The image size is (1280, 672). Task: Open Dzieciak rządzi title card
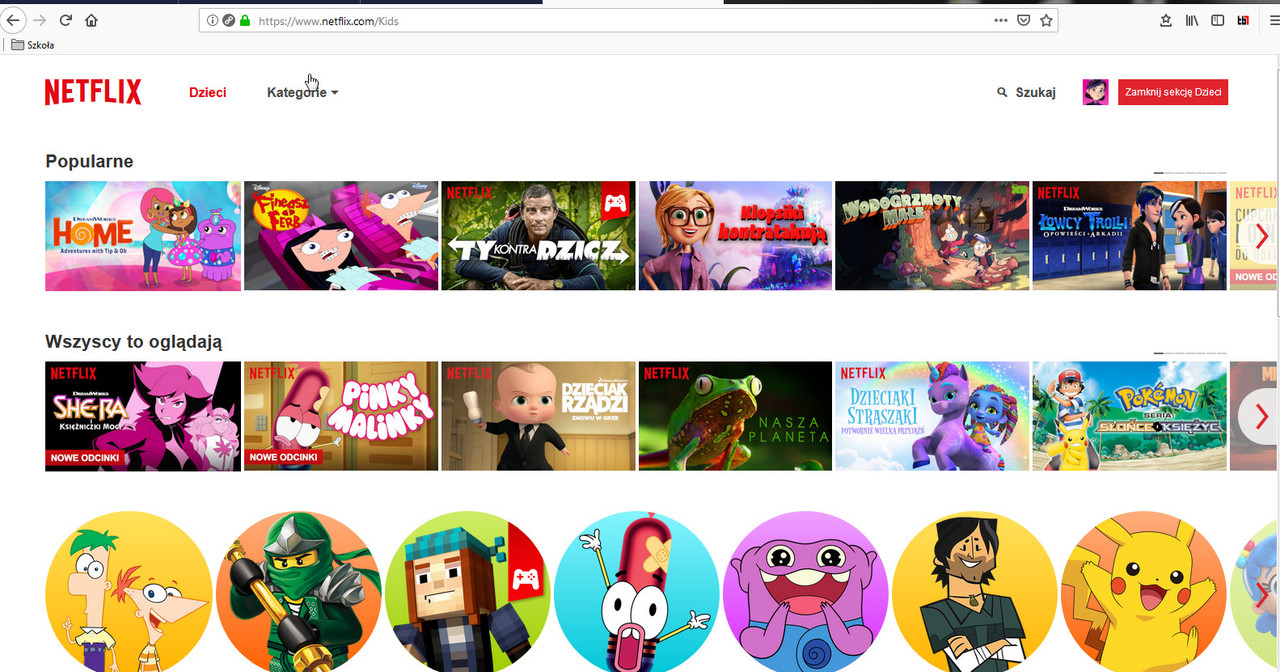pos(538,416)
